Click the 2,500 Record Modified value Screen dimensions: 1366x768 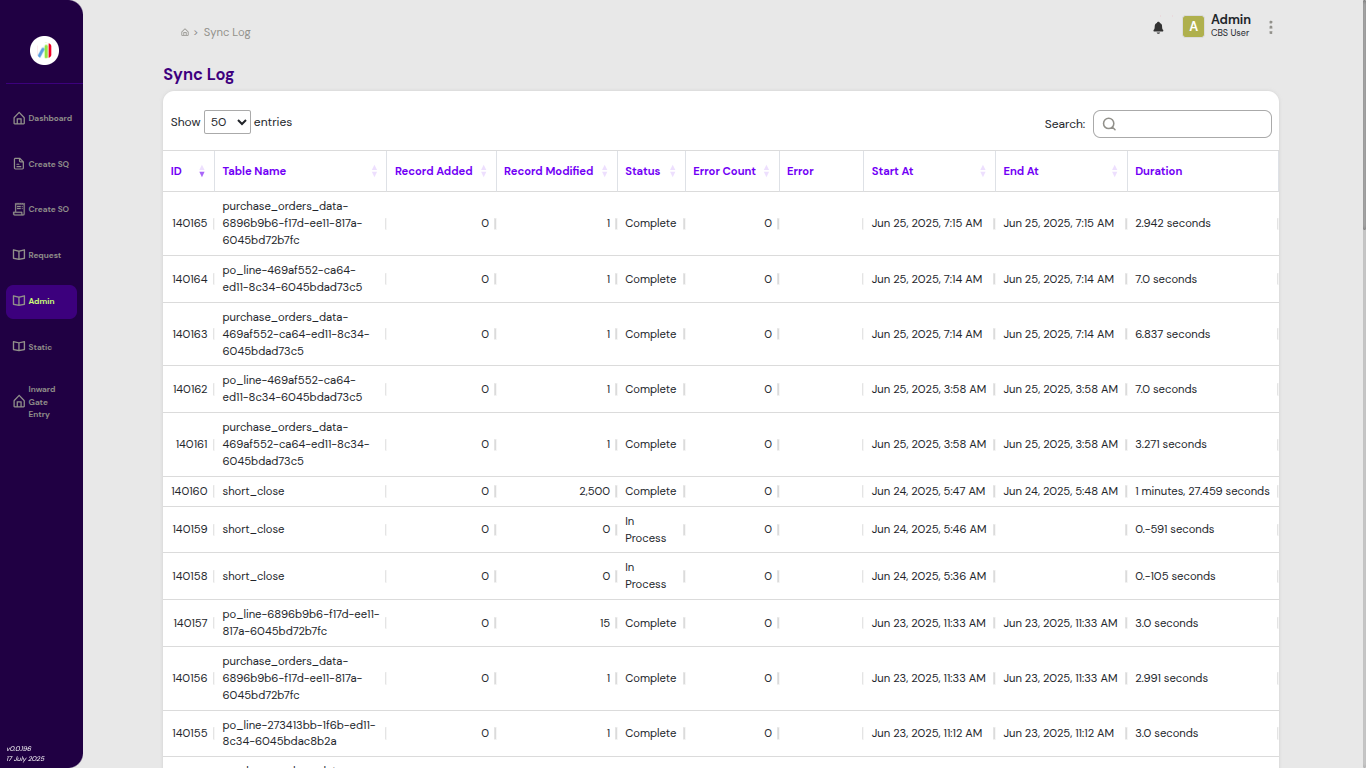pos(594,491)
